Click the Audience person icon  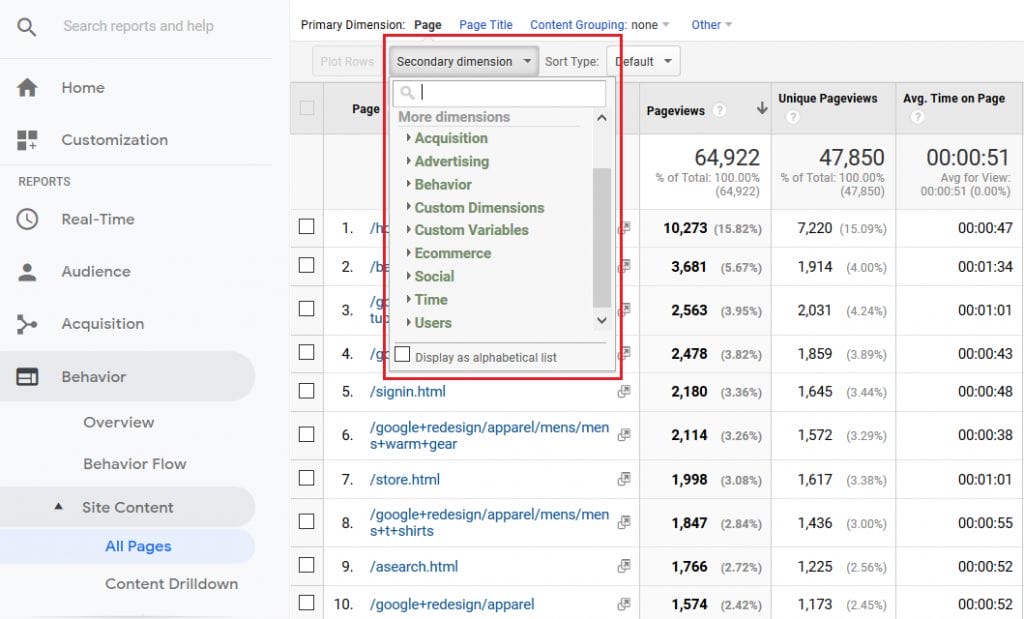(x=27, y=272)
